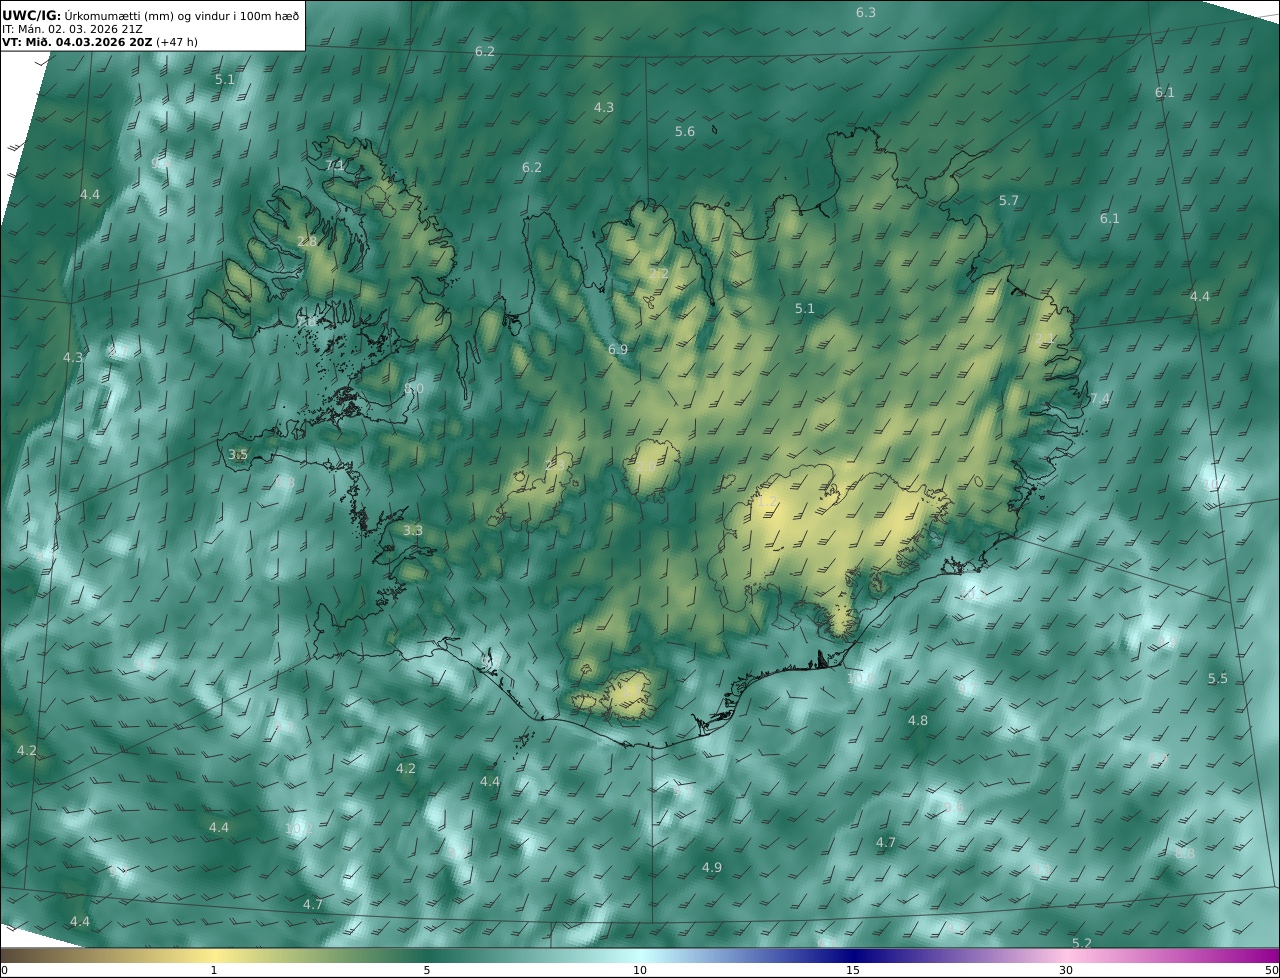Screen dimensions: 1280x978
Task: Click the 3.3 value in west Iceland
Action: coord(413,530)
